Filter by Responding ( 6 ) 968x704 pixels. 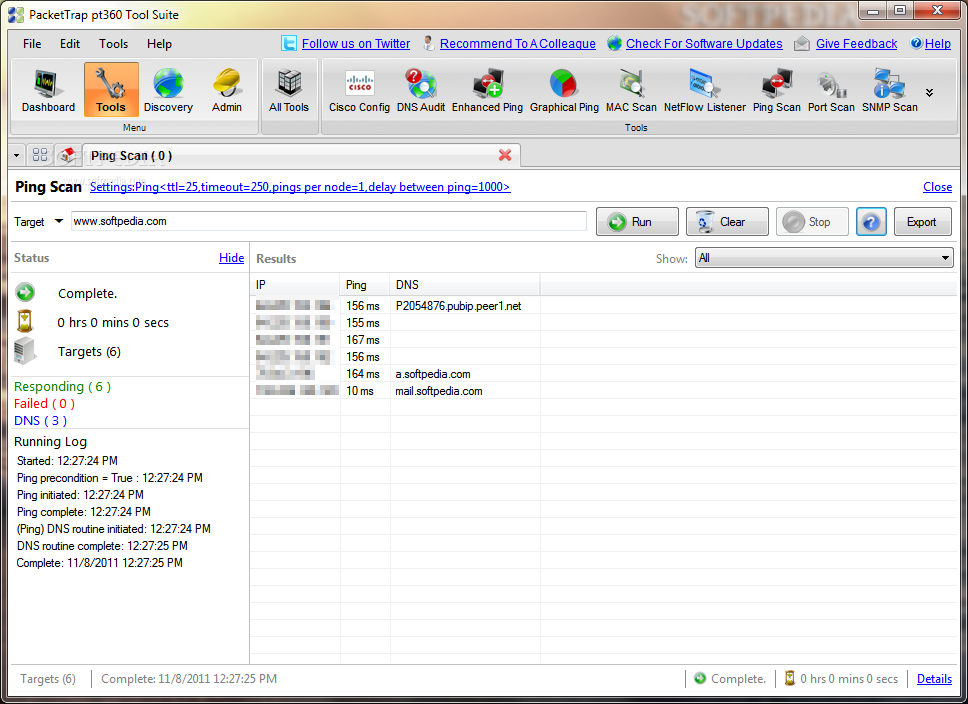click(62, 387)
